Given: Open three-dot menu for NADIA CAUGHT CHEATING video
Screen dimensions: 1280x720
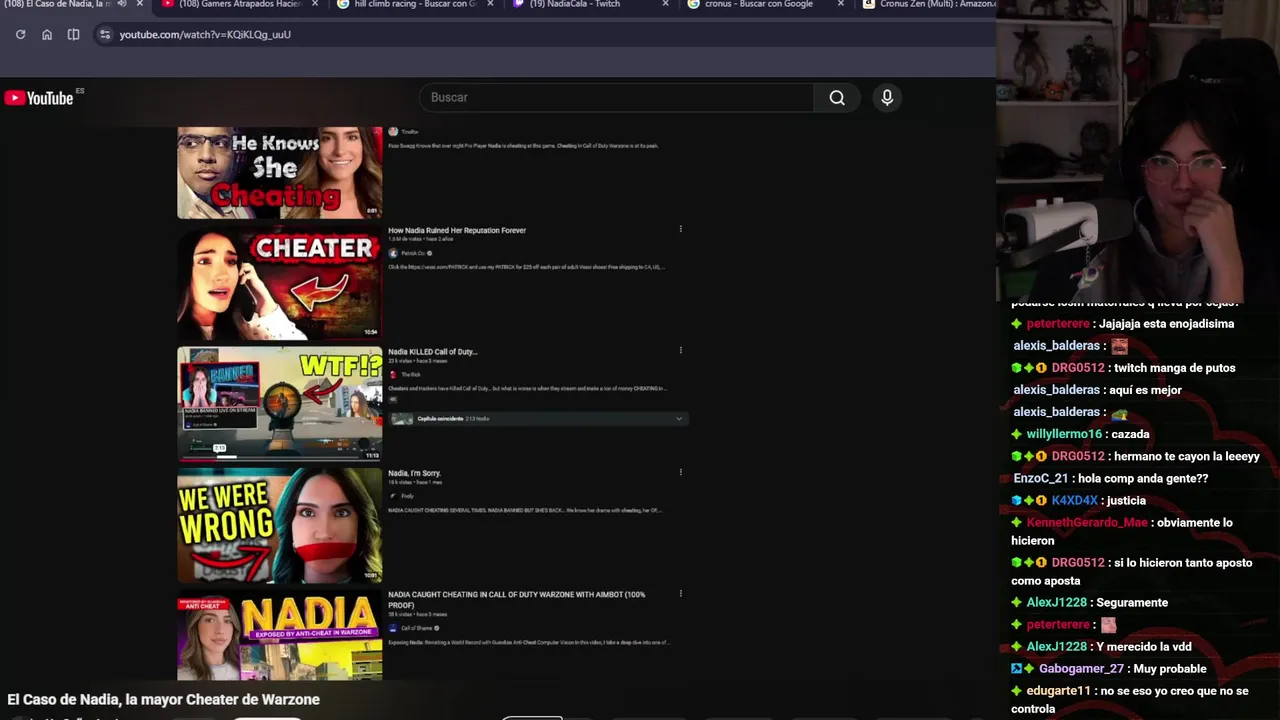Looking at the screenshot, I should point(680,593).
